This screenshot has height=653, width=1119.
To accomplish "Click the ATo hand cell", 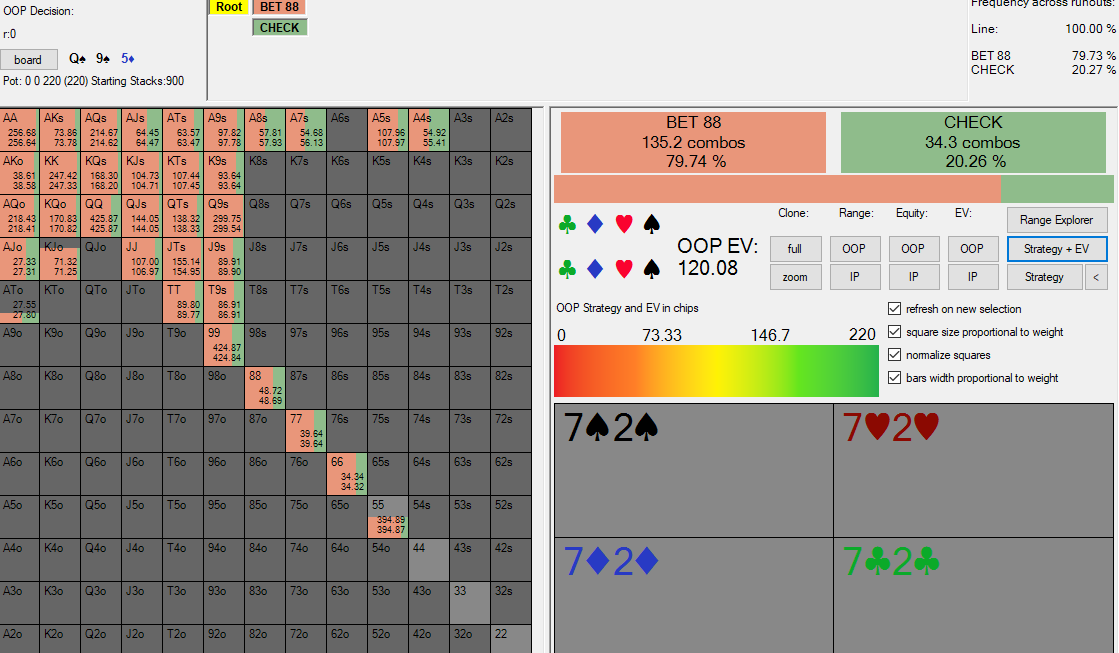I will 19,301.
